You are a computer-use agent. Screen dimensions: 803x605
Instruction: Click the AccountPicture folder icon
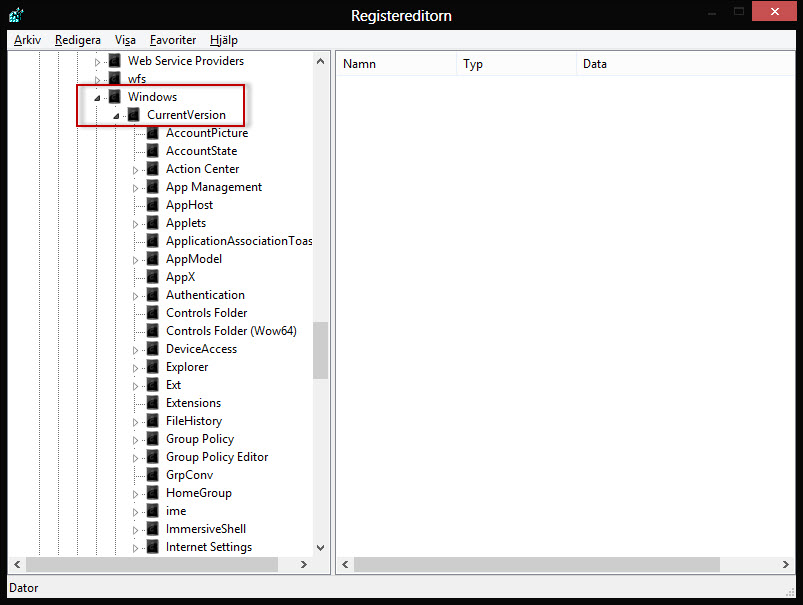pos(153,133)
